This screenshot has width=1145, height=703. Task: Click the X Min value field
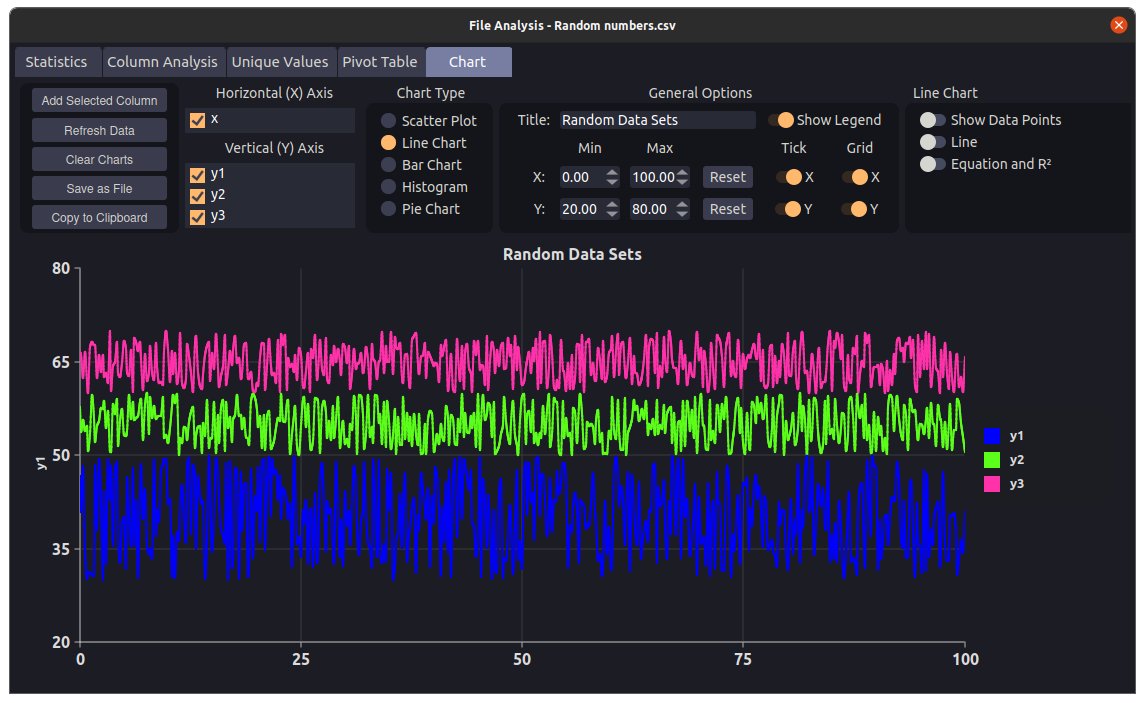pos(582,177)
